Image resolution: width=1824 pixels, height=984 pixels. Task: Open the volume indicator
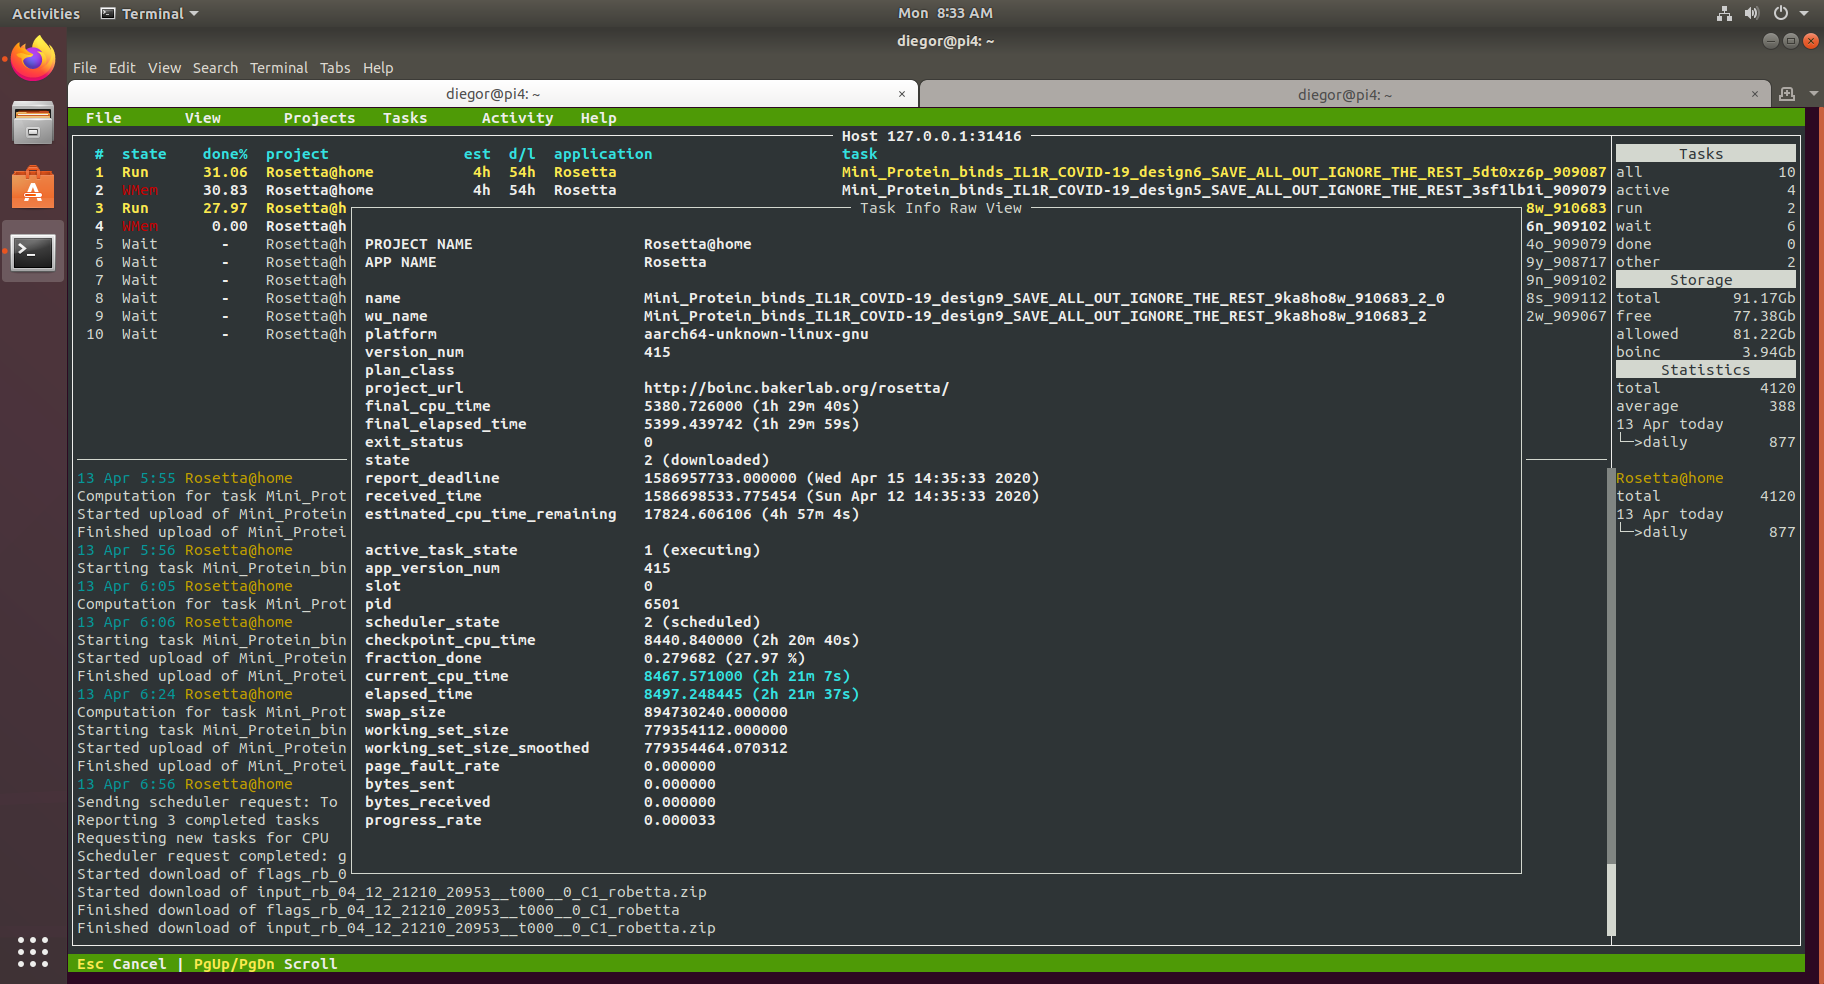tap(1752, 13)
